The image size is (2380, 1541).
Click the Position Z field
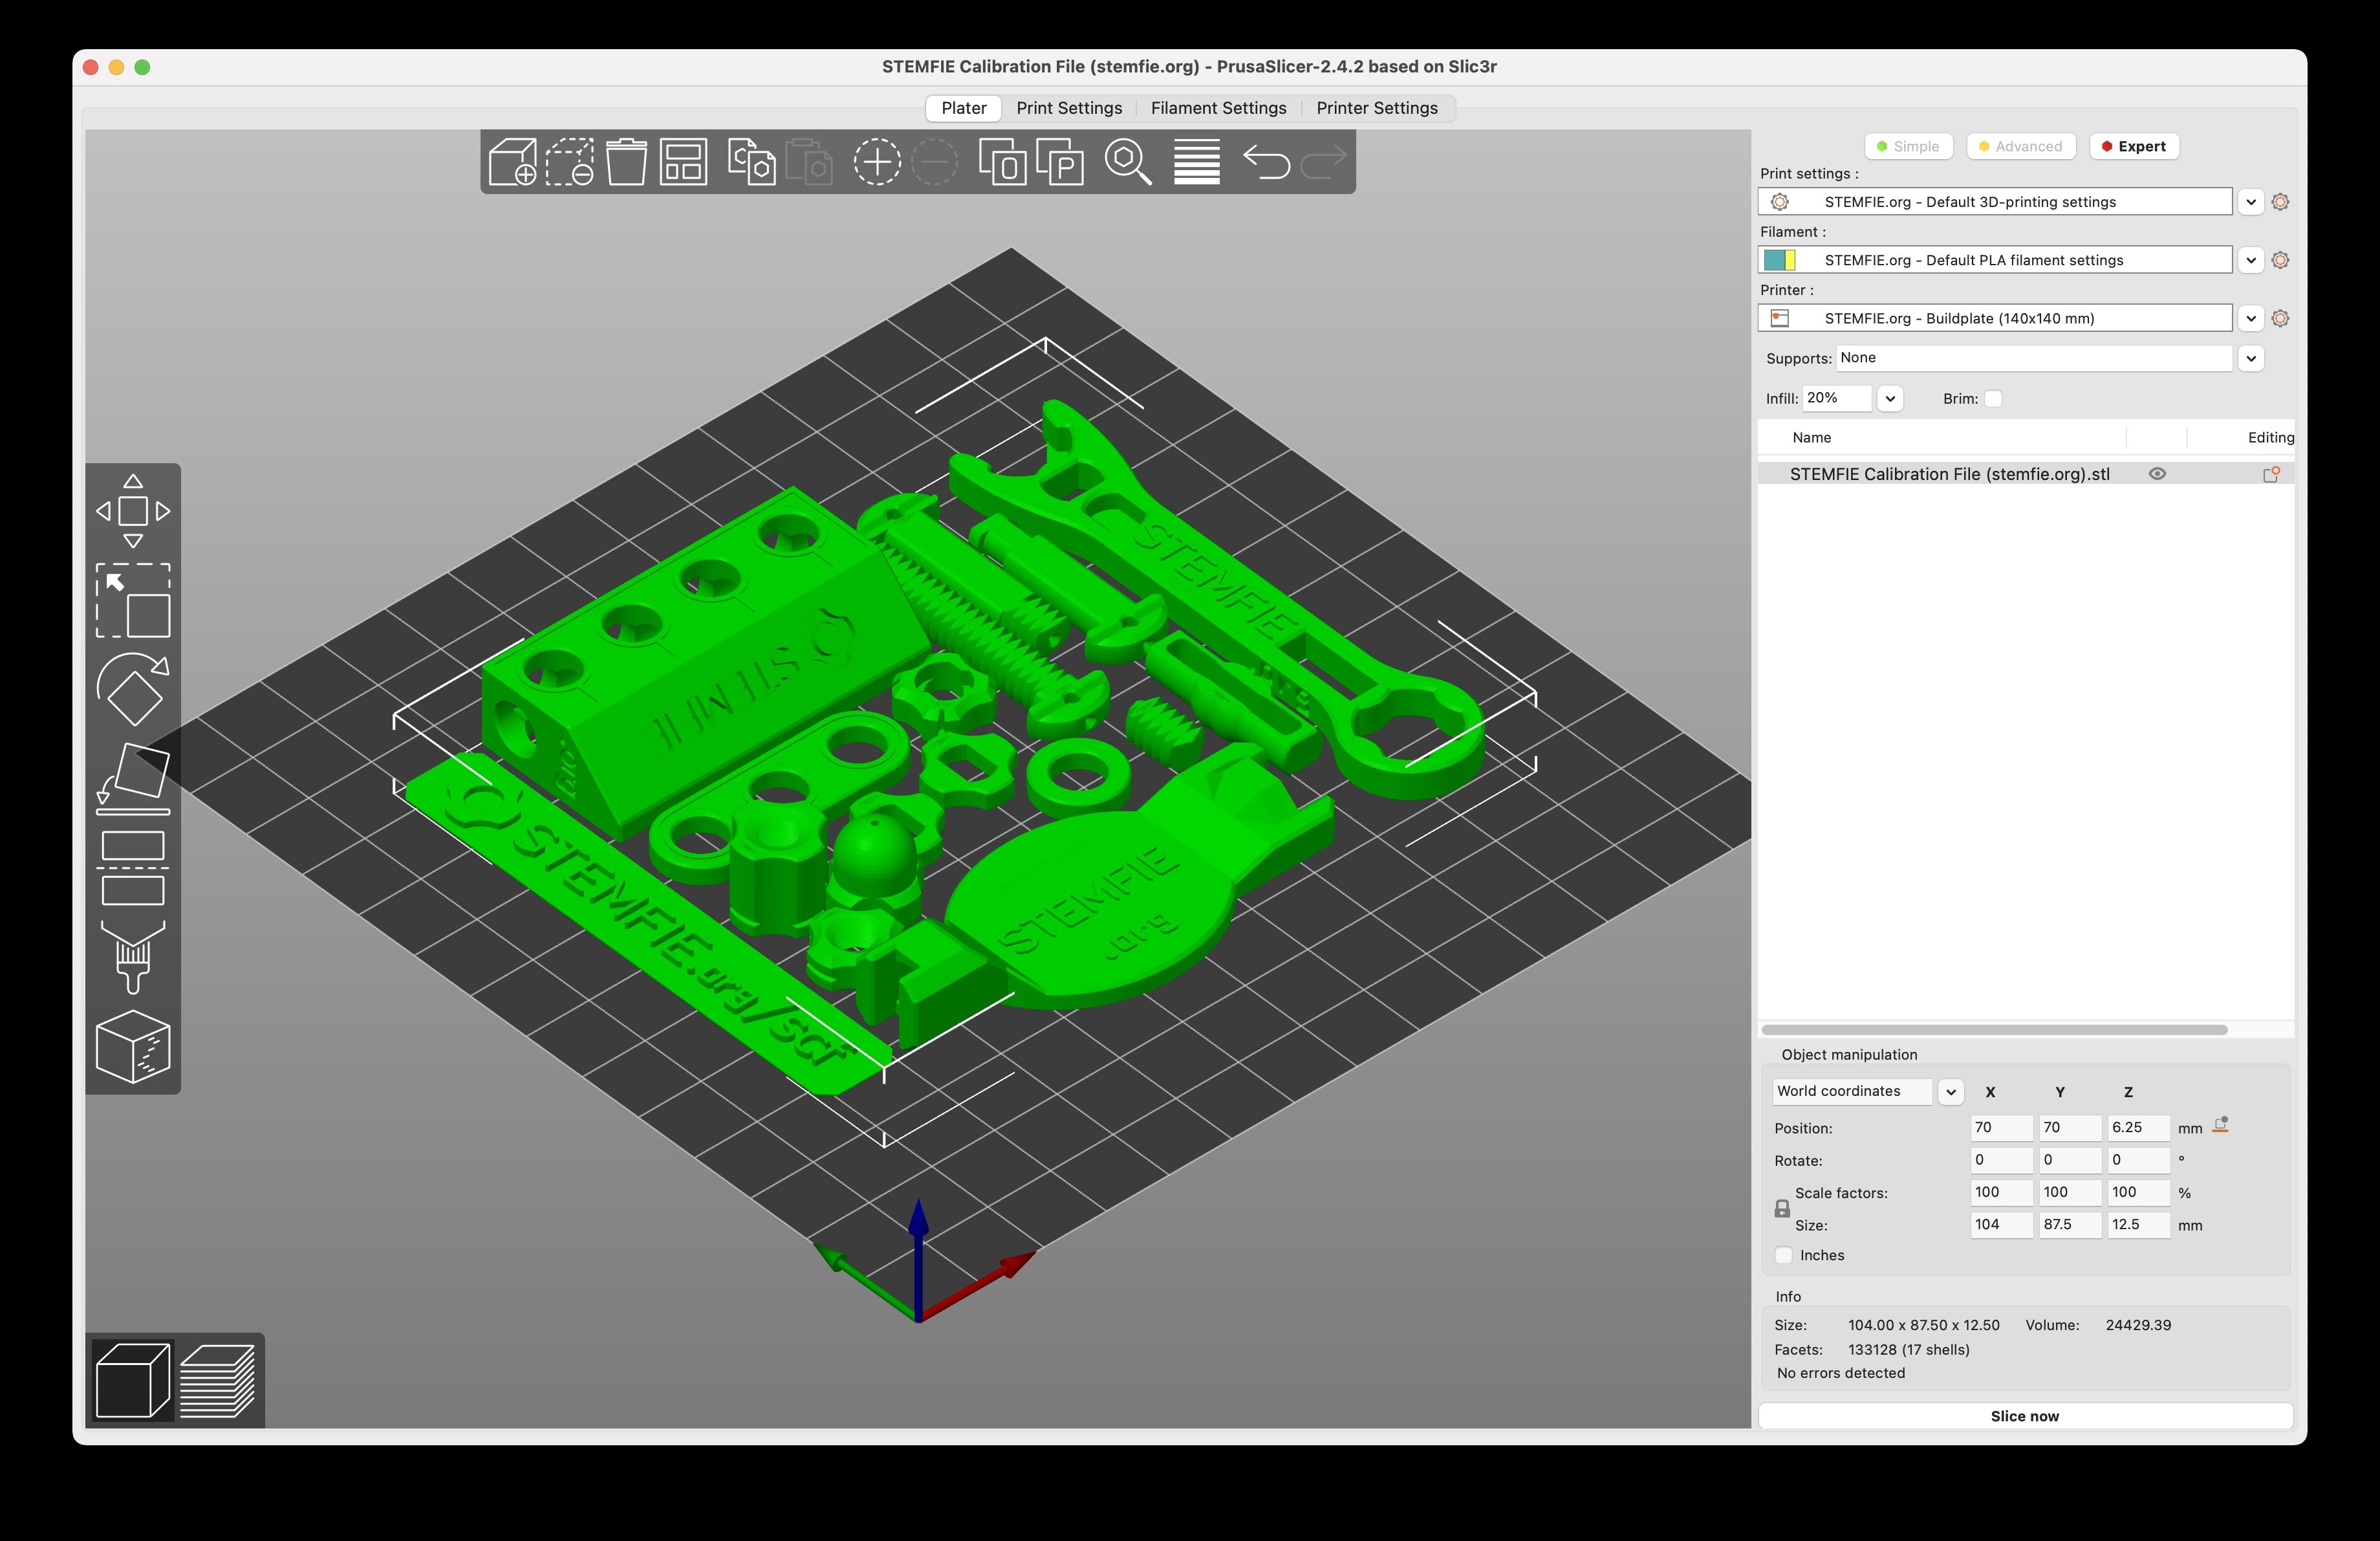tap(2138, 1127)
